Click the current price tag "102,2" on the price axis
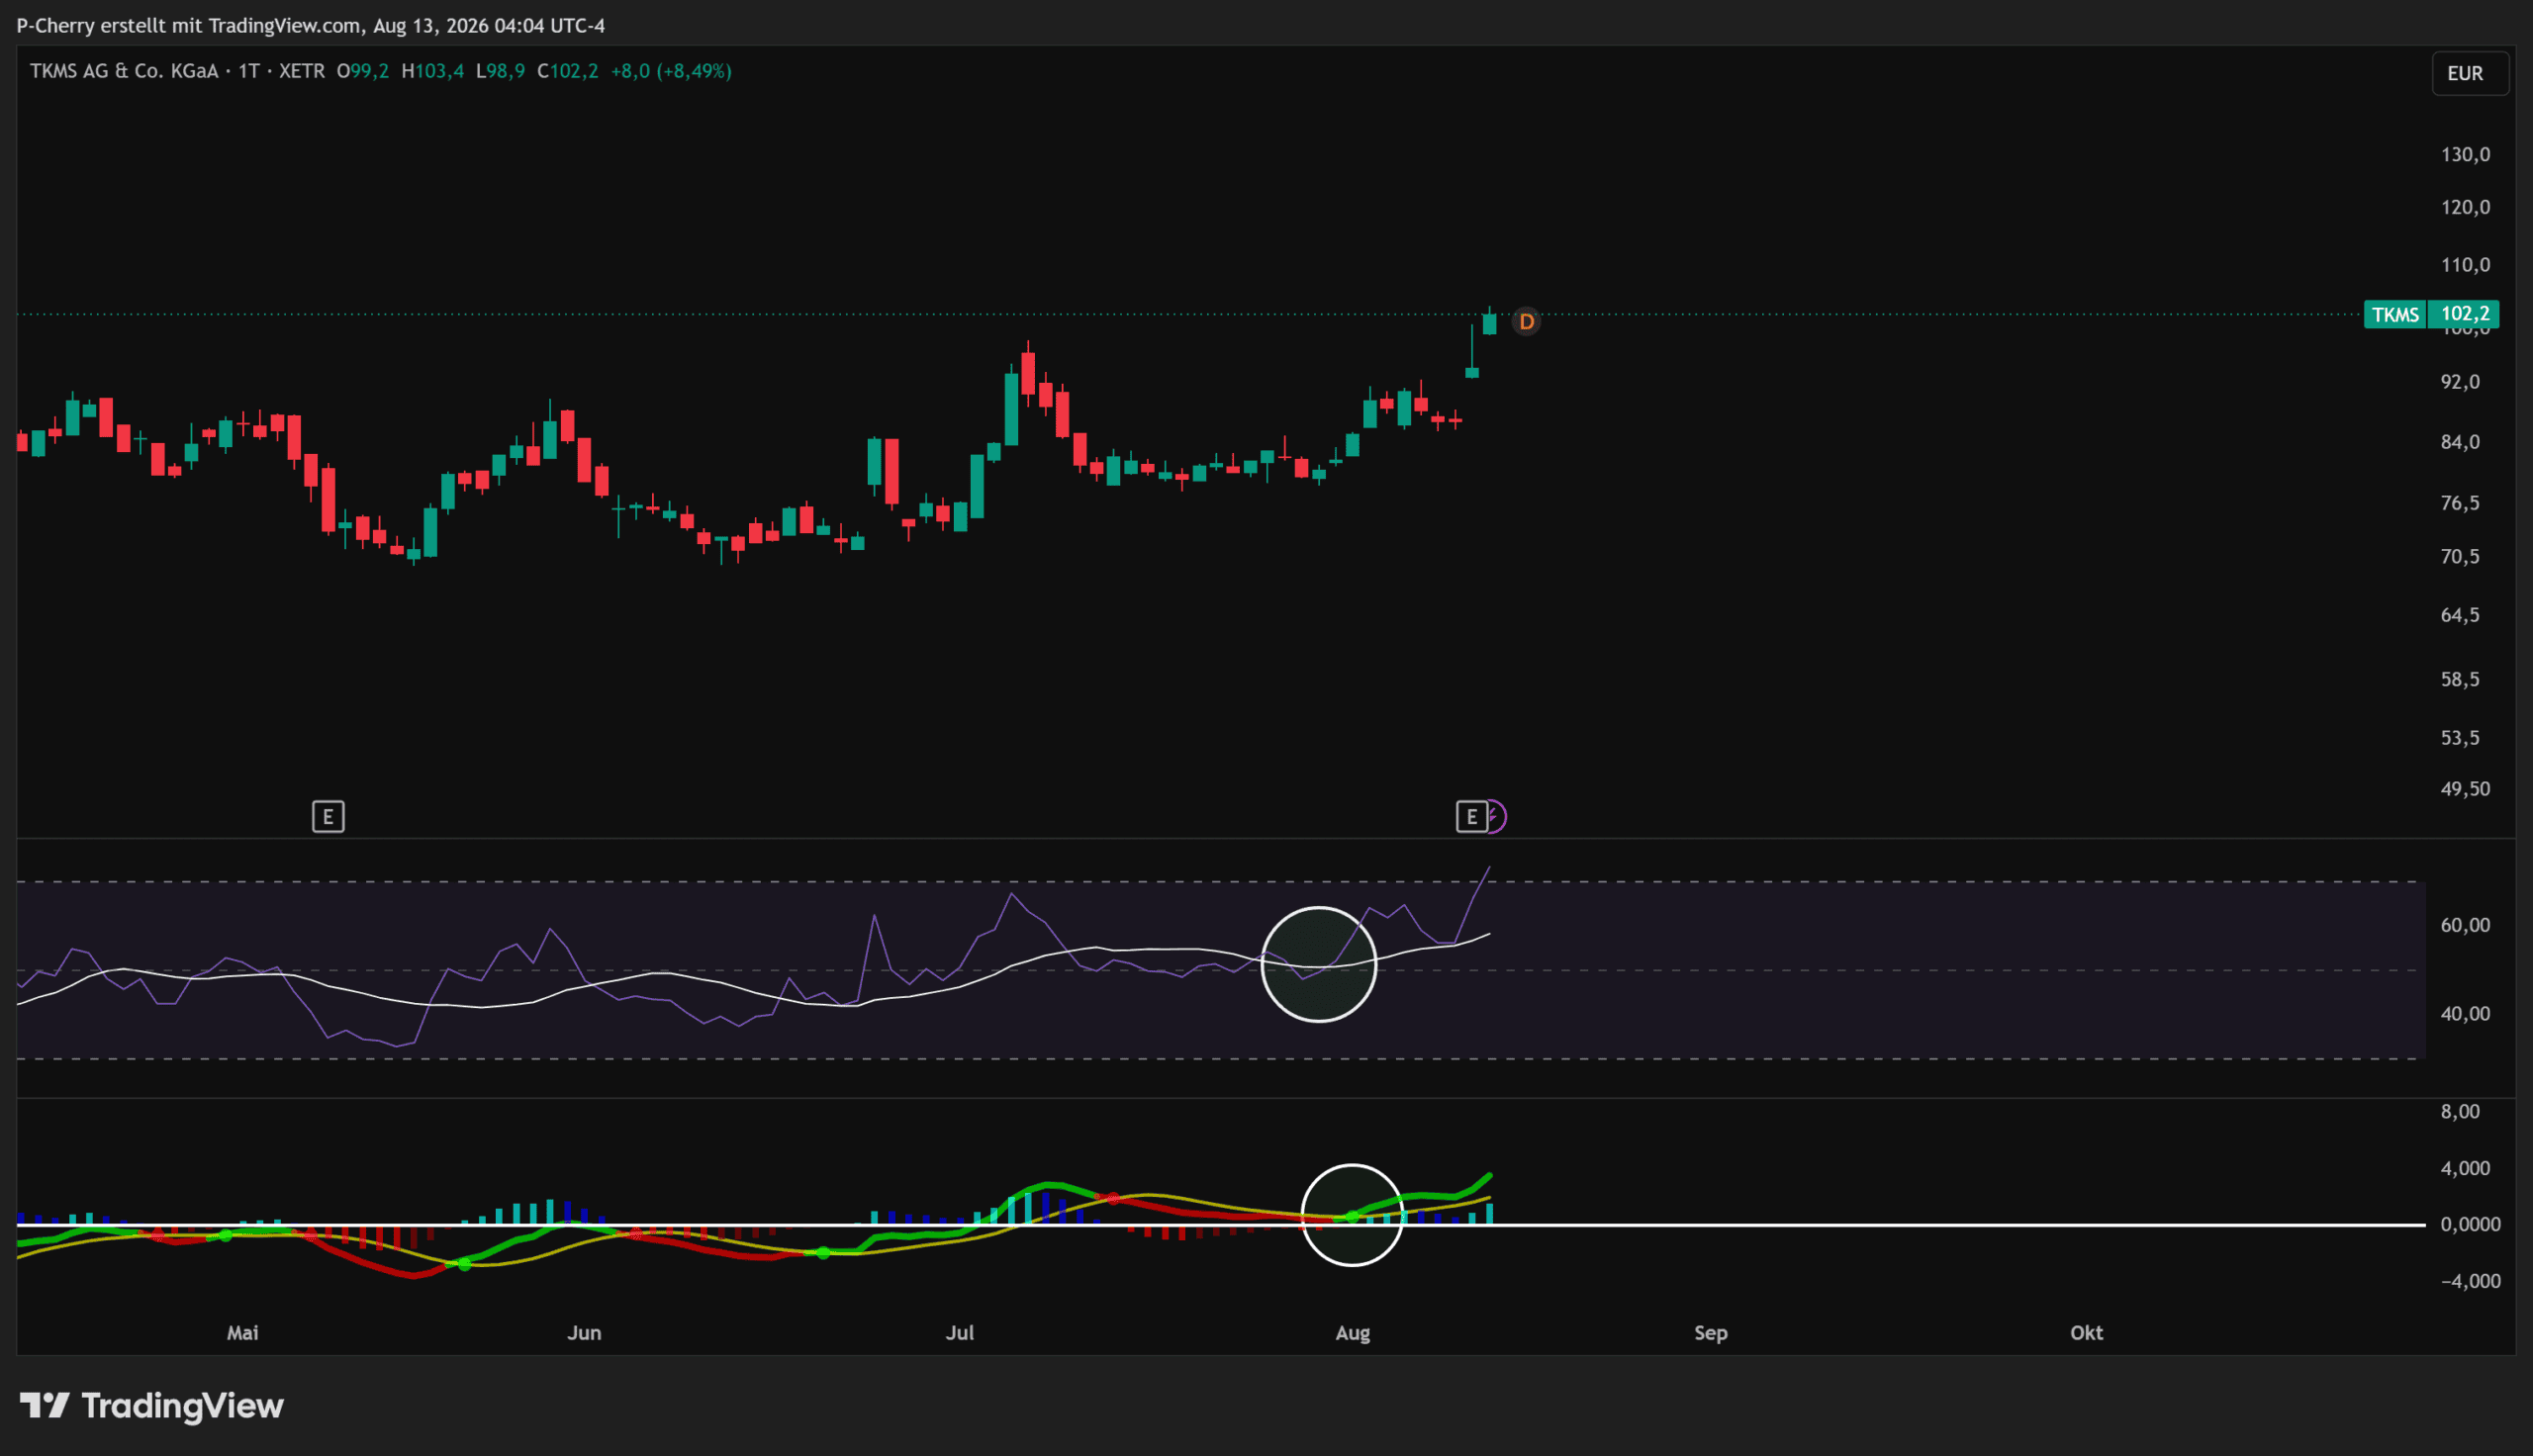The width and height of the screenshot is (2533, 1456). [2464, 315]
